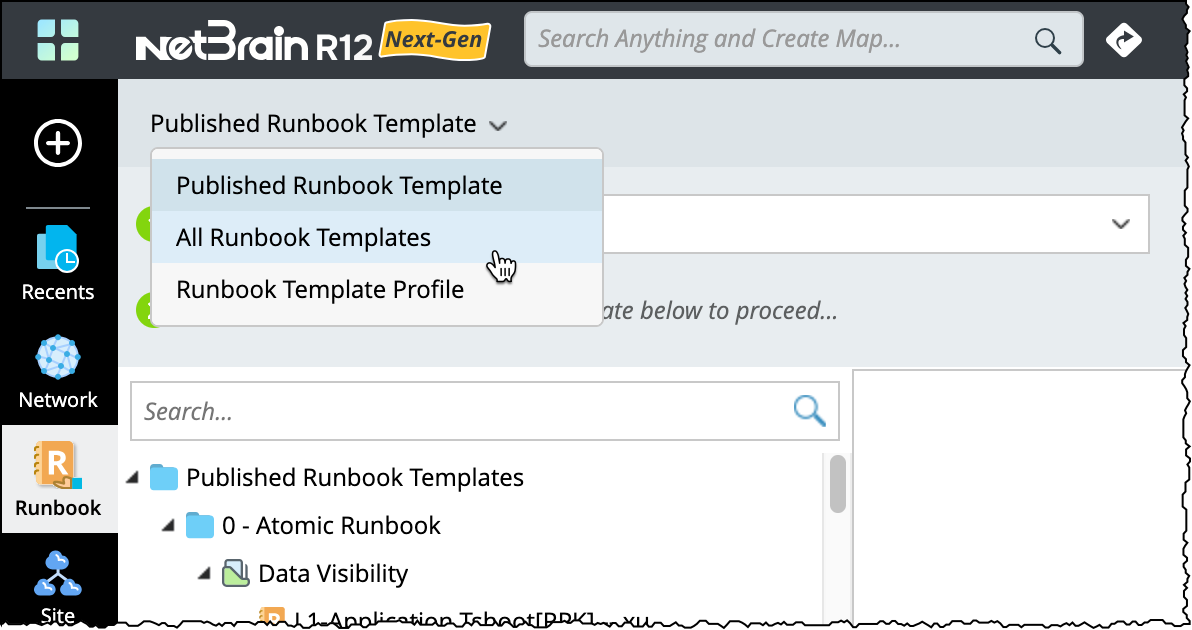The image size is (1192, 630).
Task: Select the Runbook sidebar icon
Action: [58, 480]
